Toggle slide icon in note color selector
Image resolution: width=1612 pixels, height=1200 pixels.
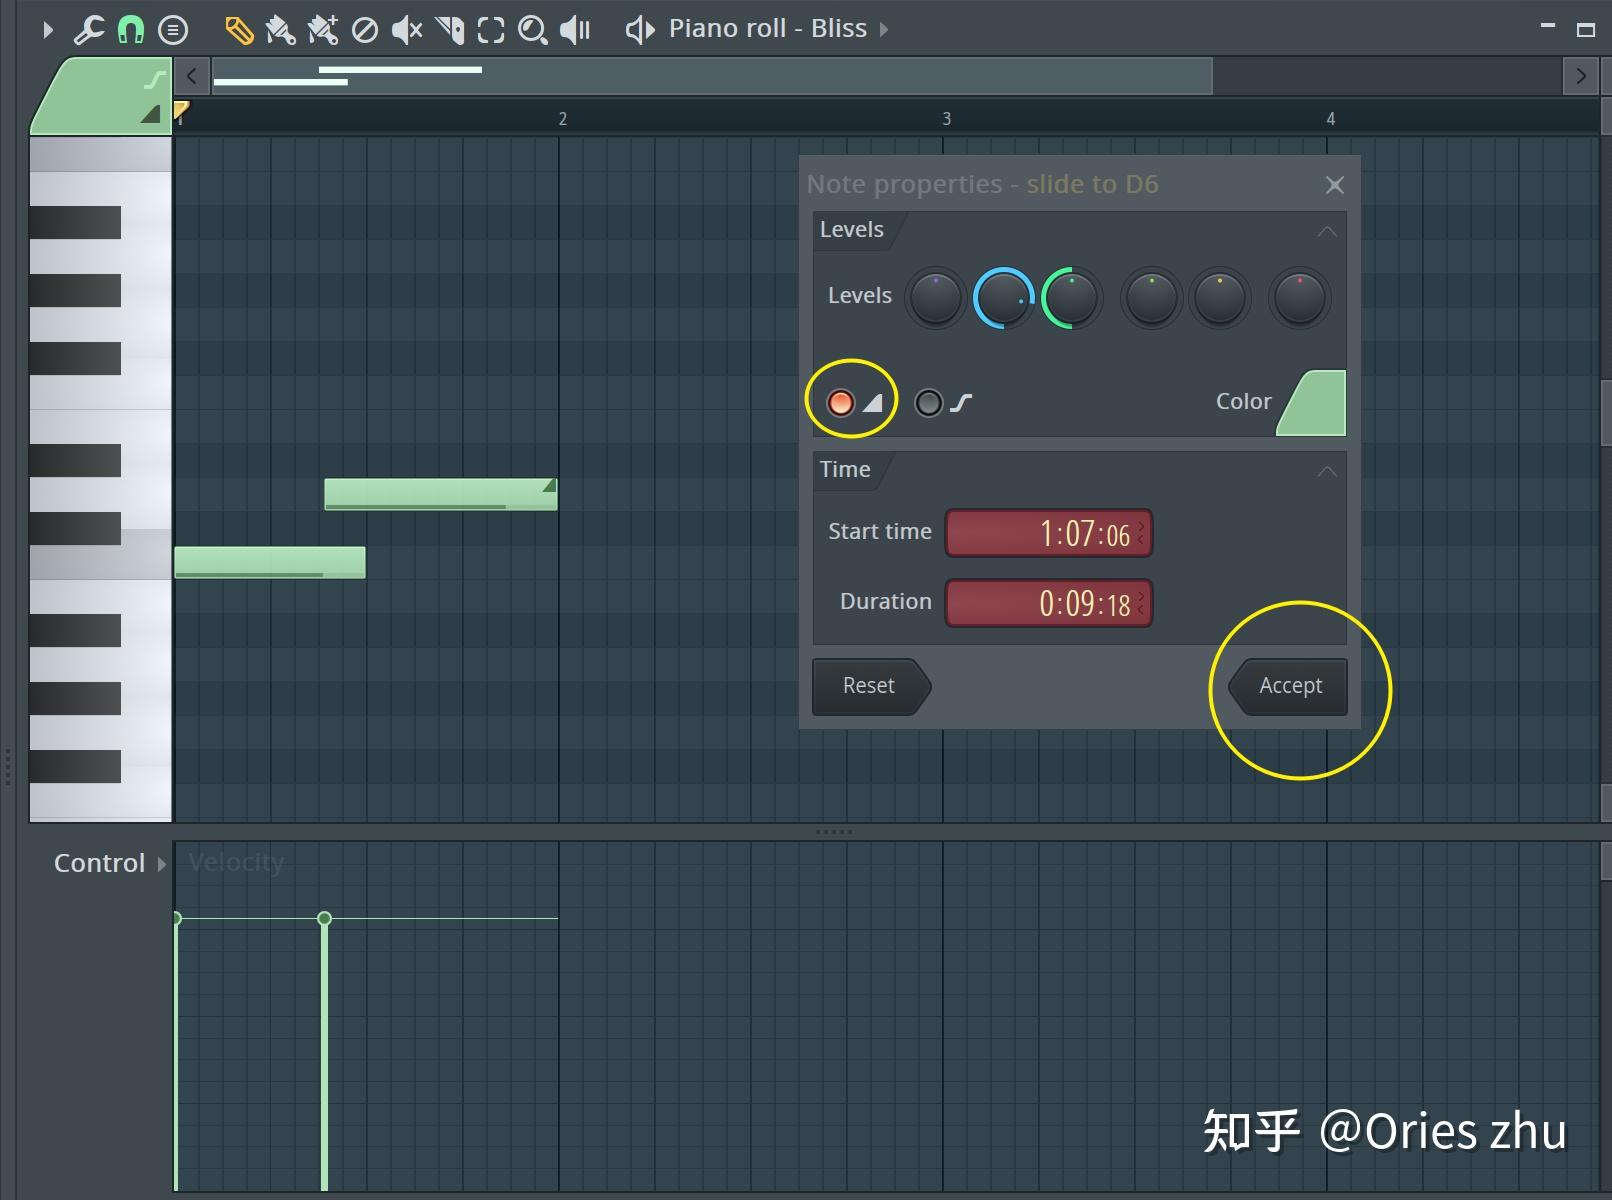click(155, 79)
